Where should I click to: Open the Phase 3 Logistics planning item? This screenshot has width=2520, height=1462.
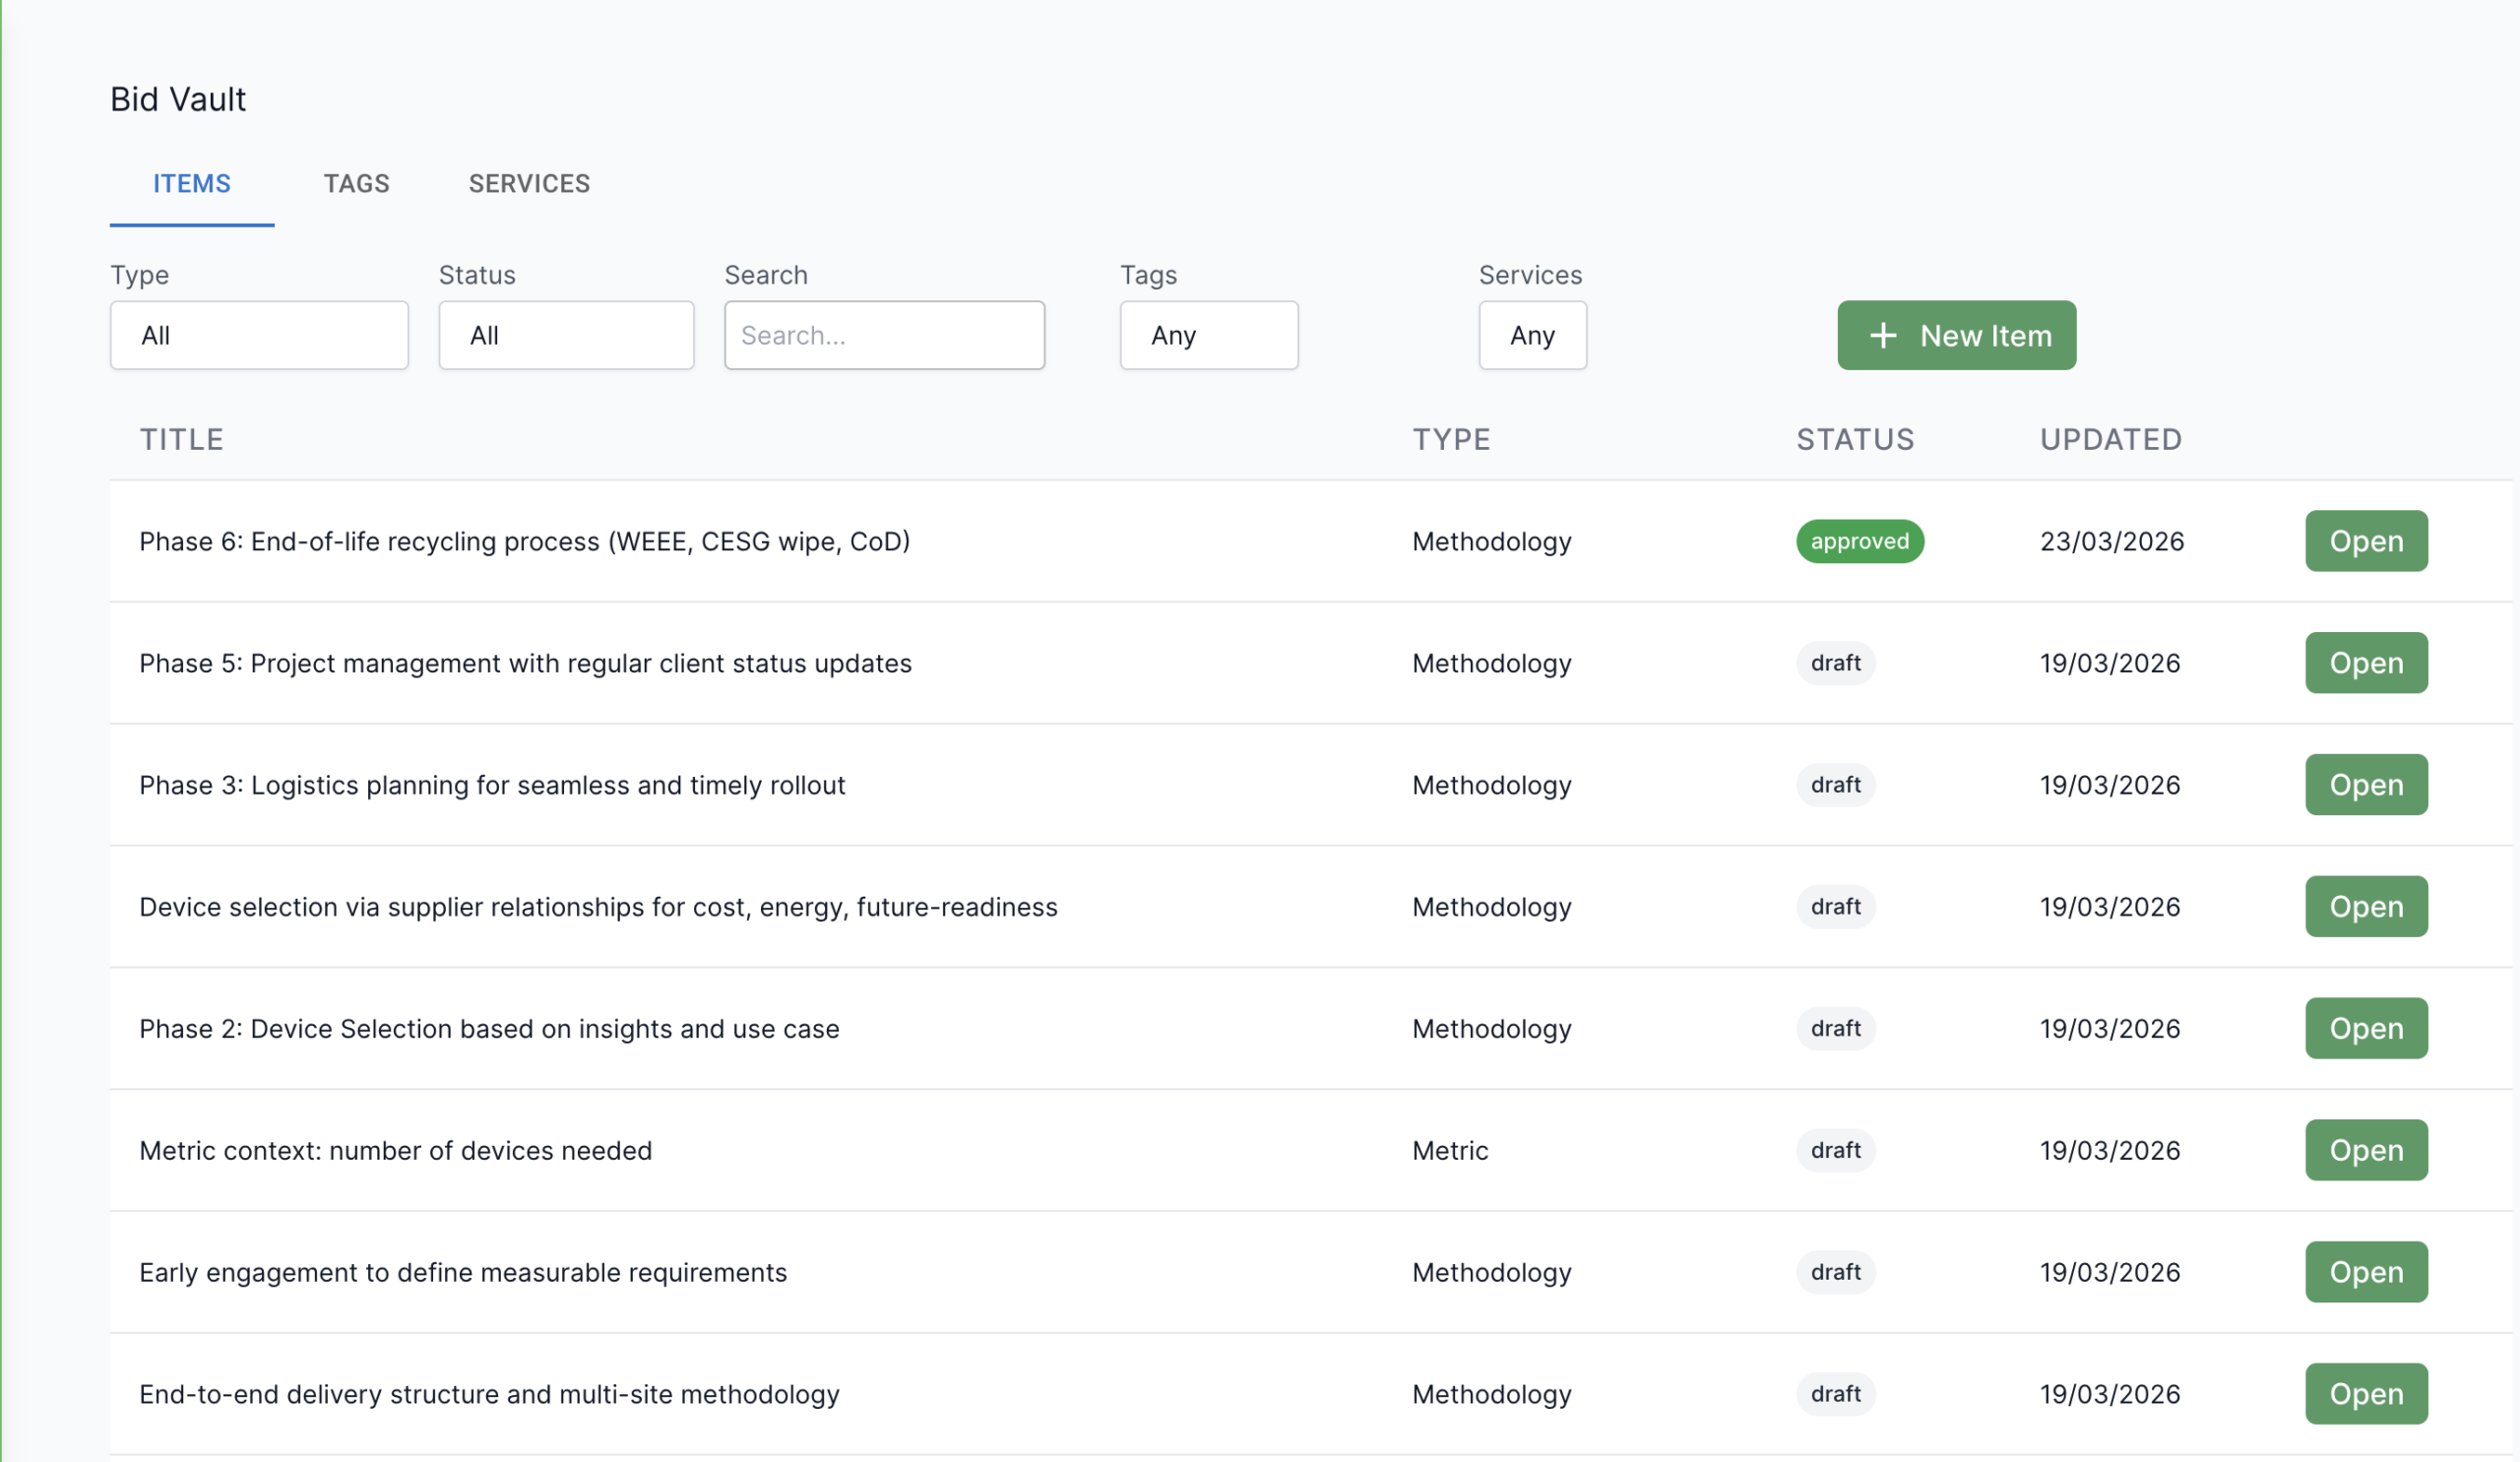pyautogui.click(x=2365, y=785)
